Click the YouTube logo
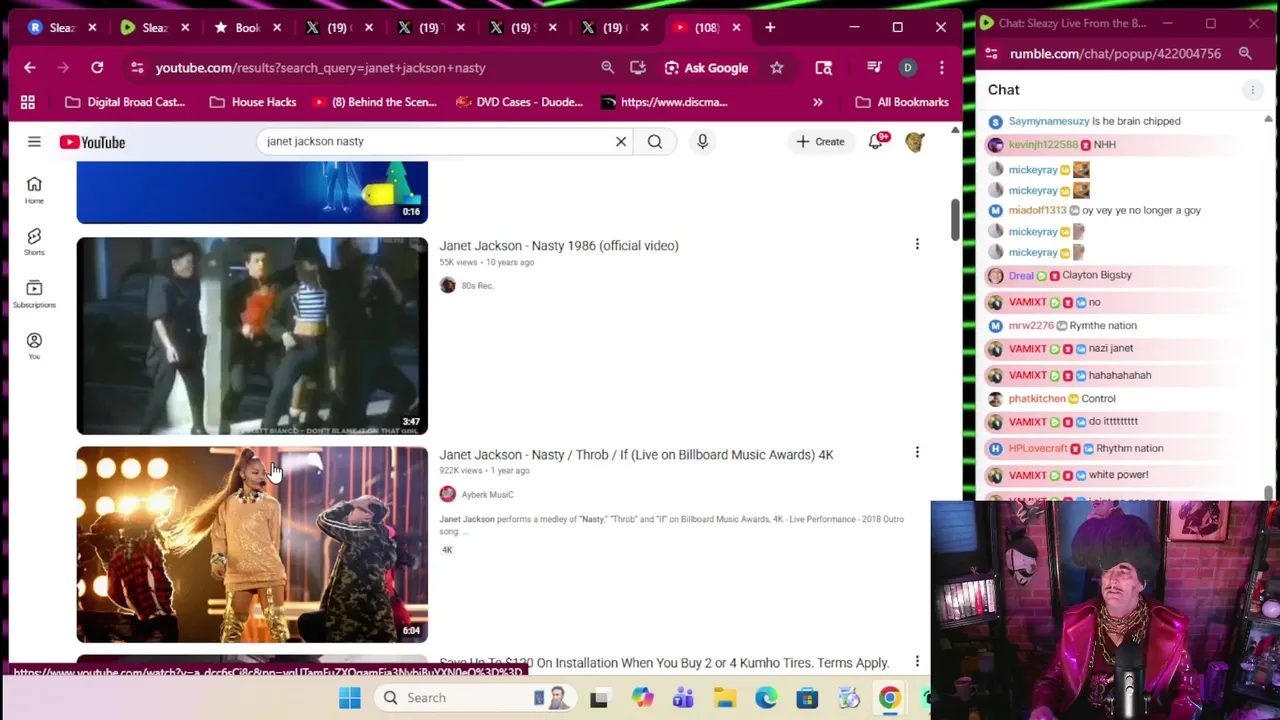Image resolution: width=1280 pixels, height=720 pixels. [x=92, y=142]
